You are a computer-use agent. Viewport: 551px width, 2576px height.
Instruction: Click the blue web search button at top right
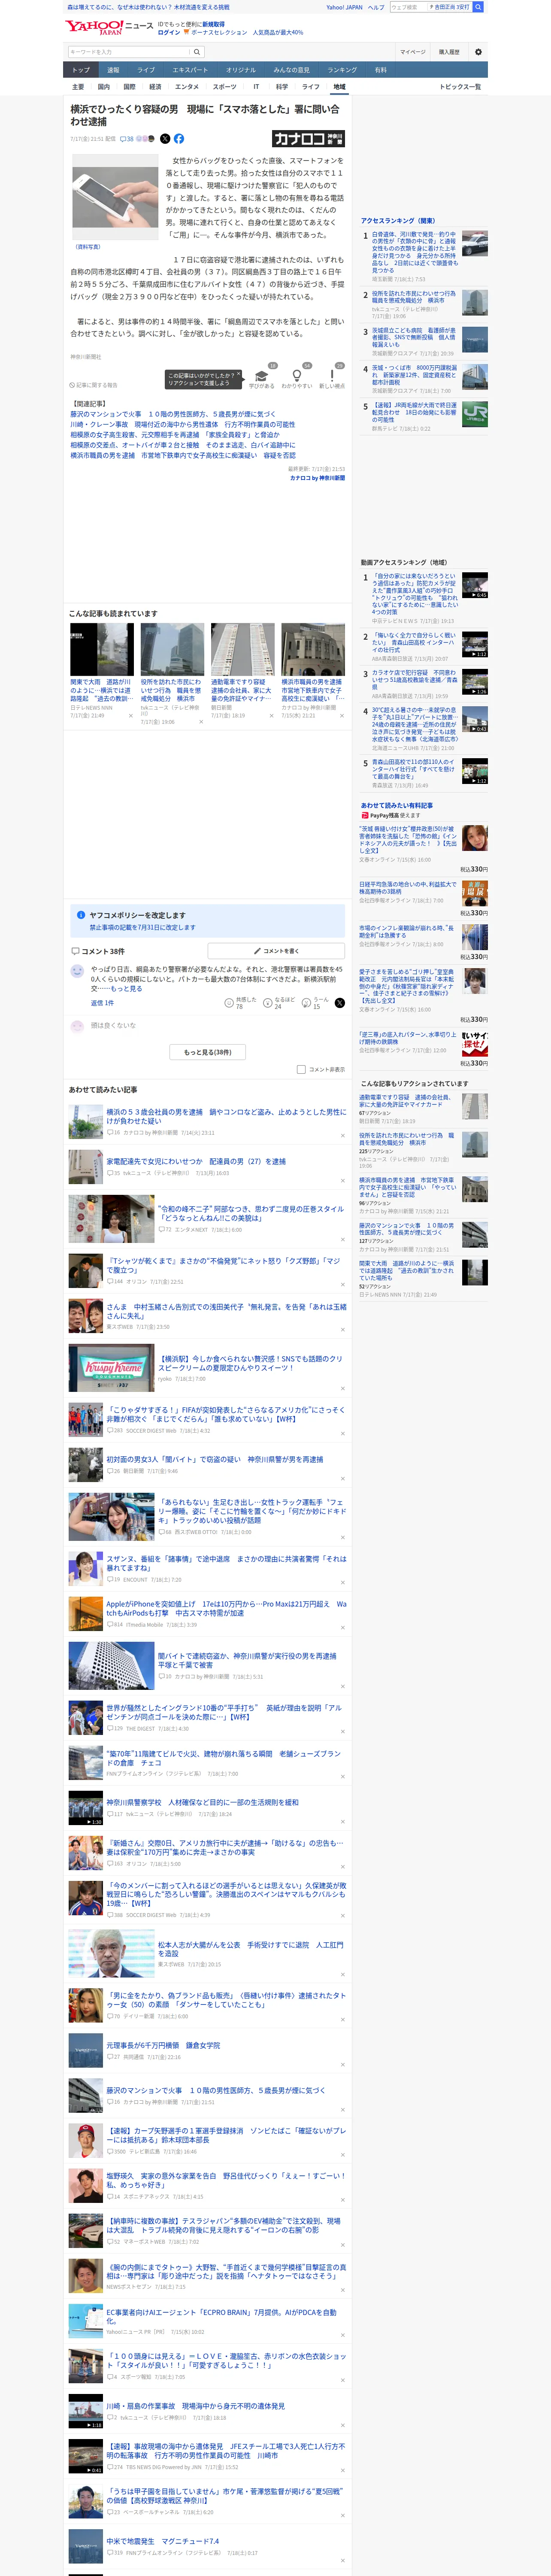click(x=478, y=7)
